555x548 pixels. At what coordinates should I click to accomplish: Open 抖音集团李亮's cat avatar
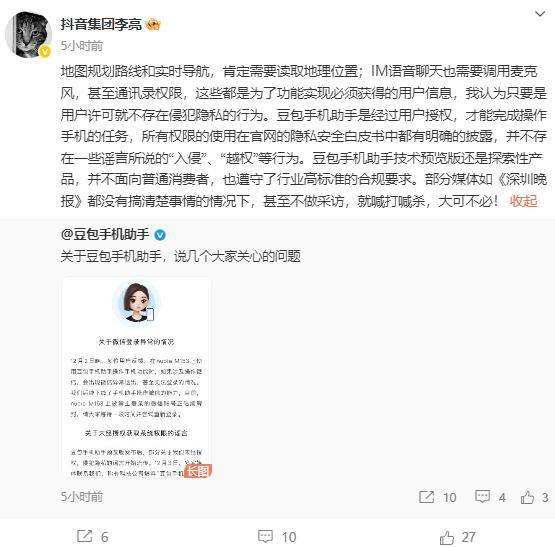click(x=28, y=35)
